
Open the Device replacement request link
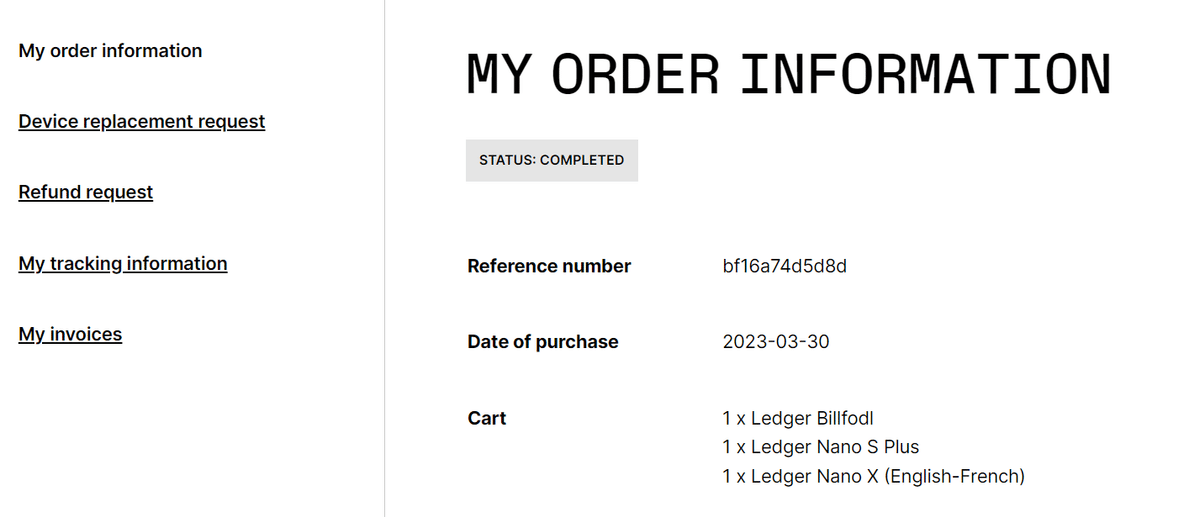(x=141, y=122)
